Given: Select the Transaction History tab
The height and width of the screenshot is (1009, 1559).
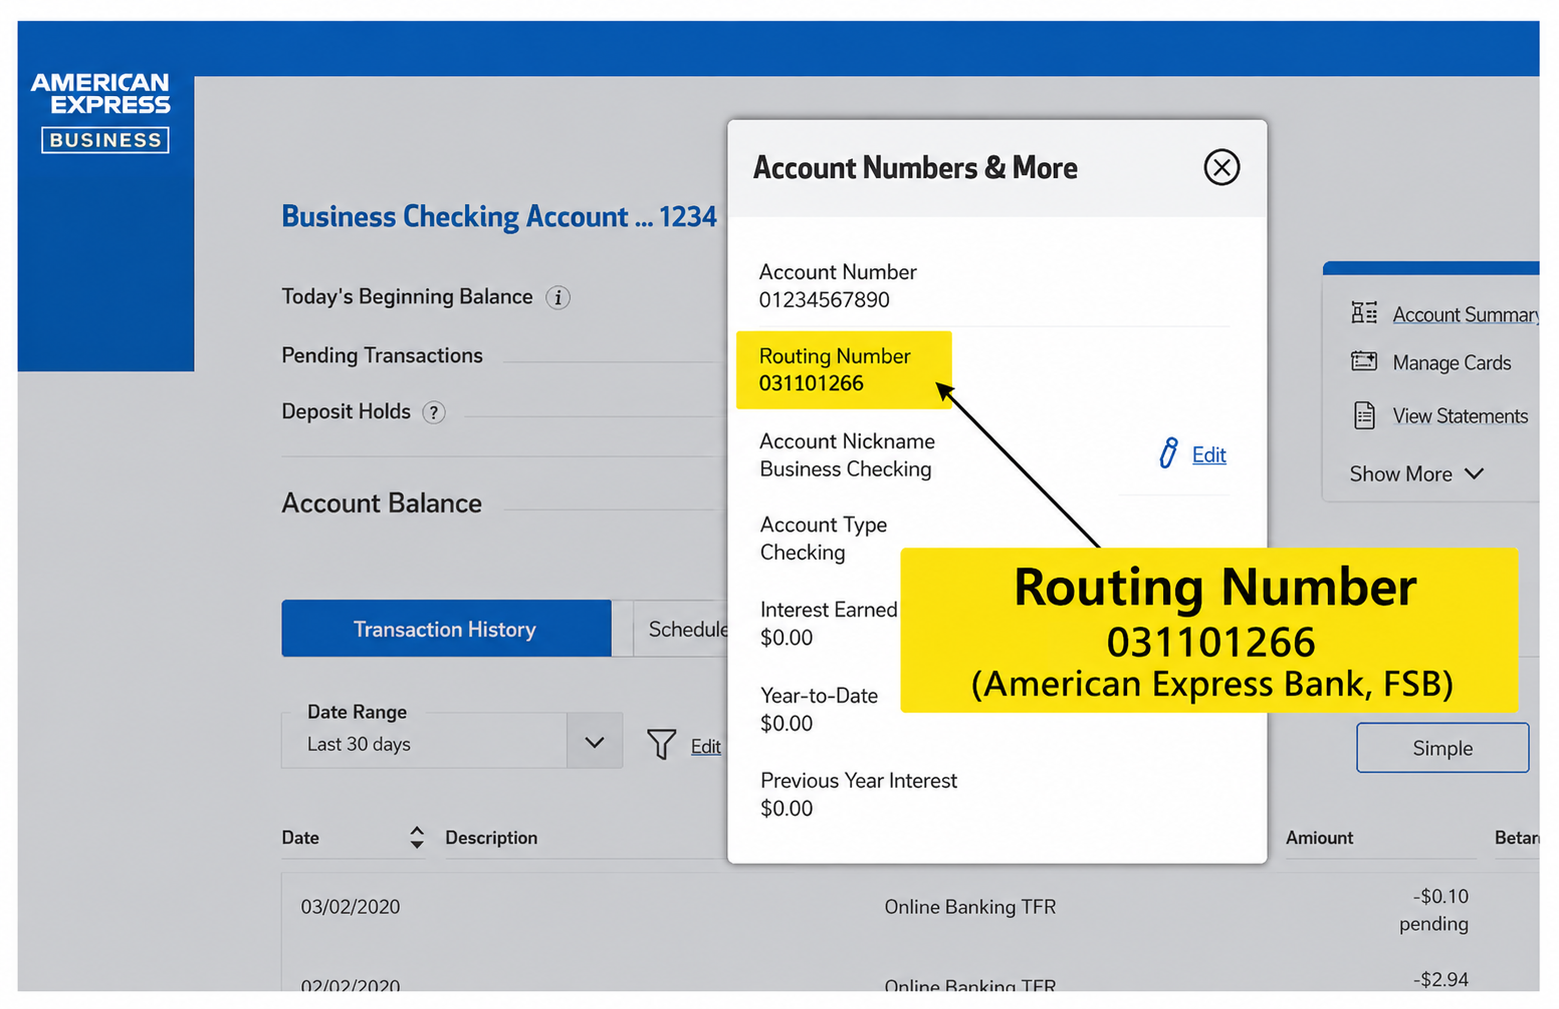Looking at the screenshot, I should [446, 628].
